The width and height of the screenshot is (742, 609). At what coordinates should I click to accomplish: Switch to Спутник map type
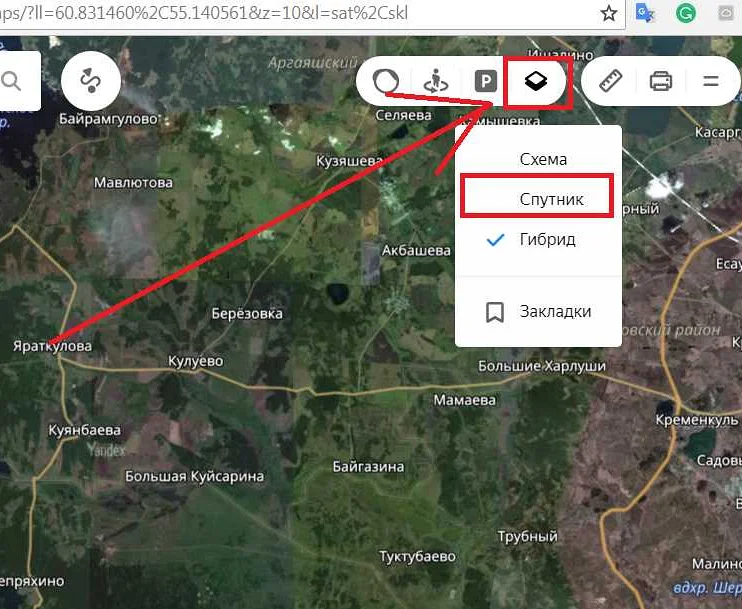tap(550, 199)
